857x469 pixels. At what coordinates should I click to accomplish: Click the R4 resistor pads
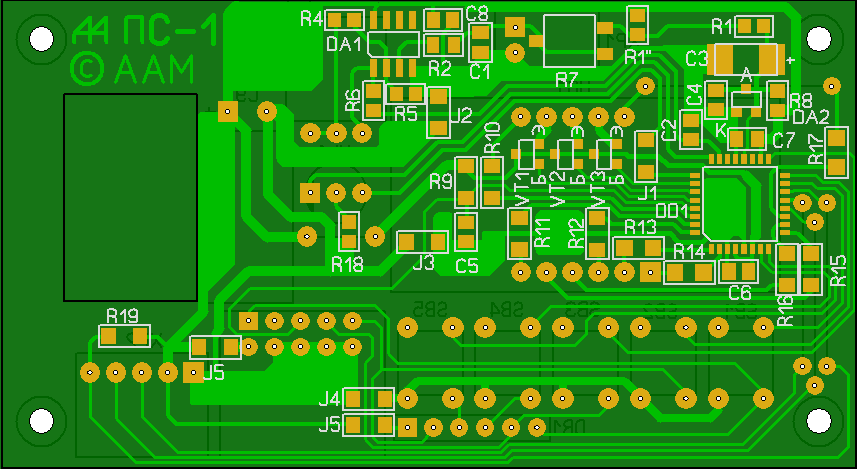point(345,20)
